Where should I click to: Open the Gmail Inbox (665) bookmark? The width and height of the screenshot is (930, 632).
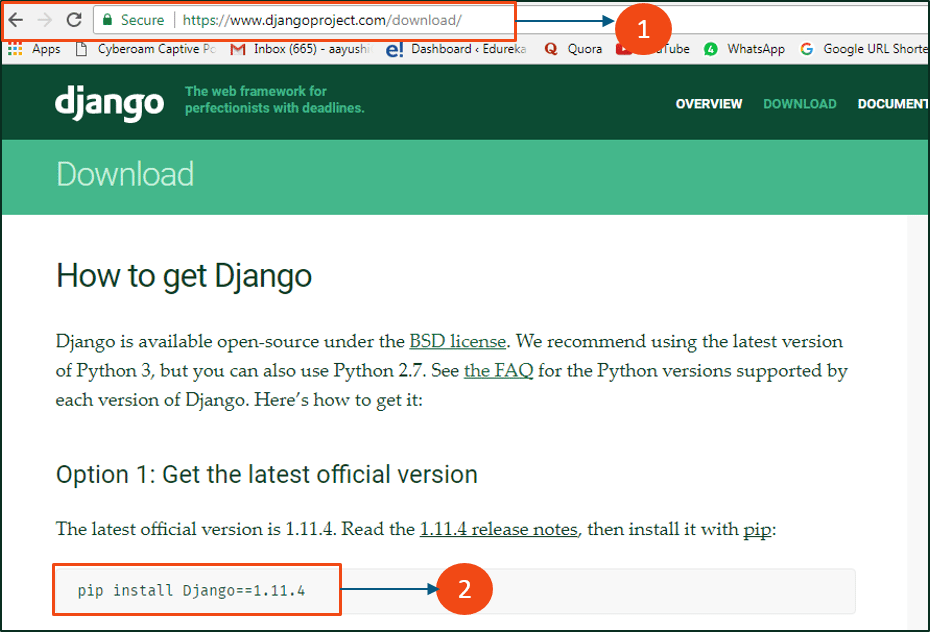click(x=301, y=49)
